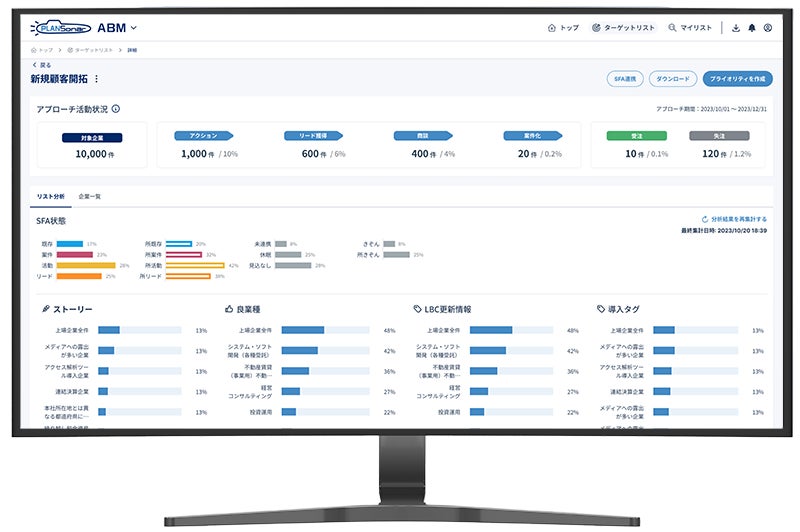Click the 1,000 件 action count

[x=197, y=154]
